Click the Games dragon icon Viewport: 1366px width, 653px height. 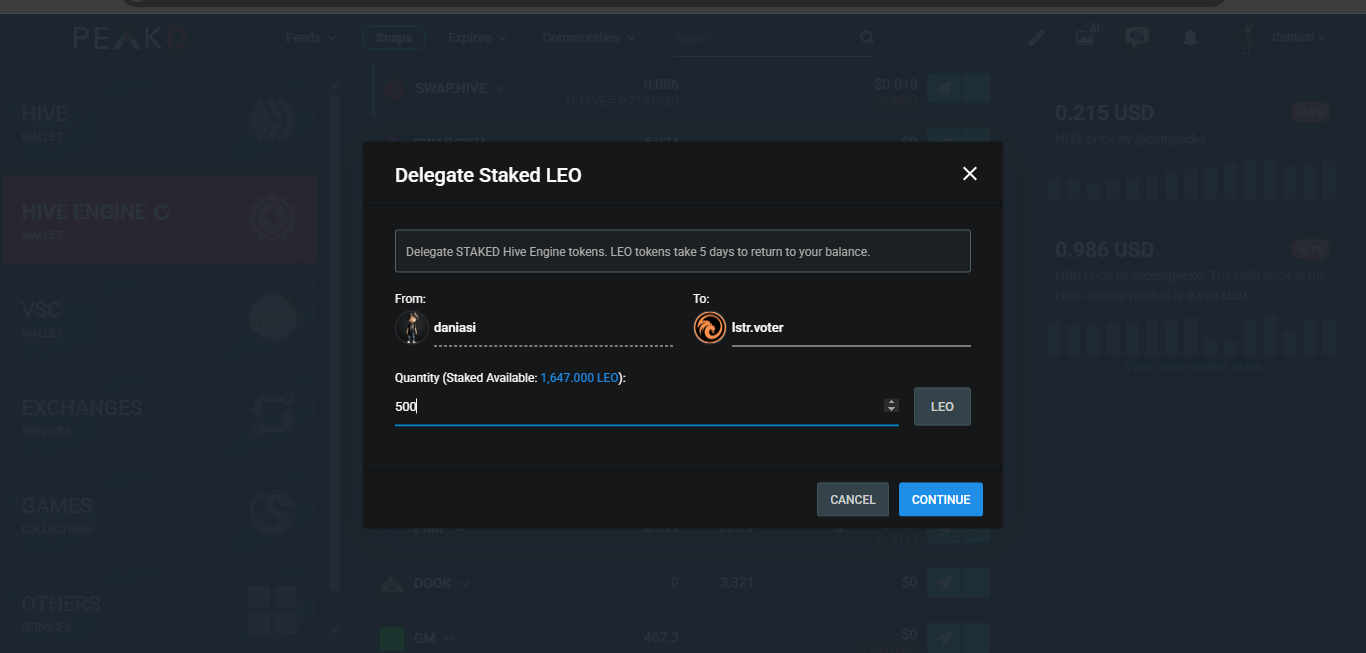click(272, 513)
